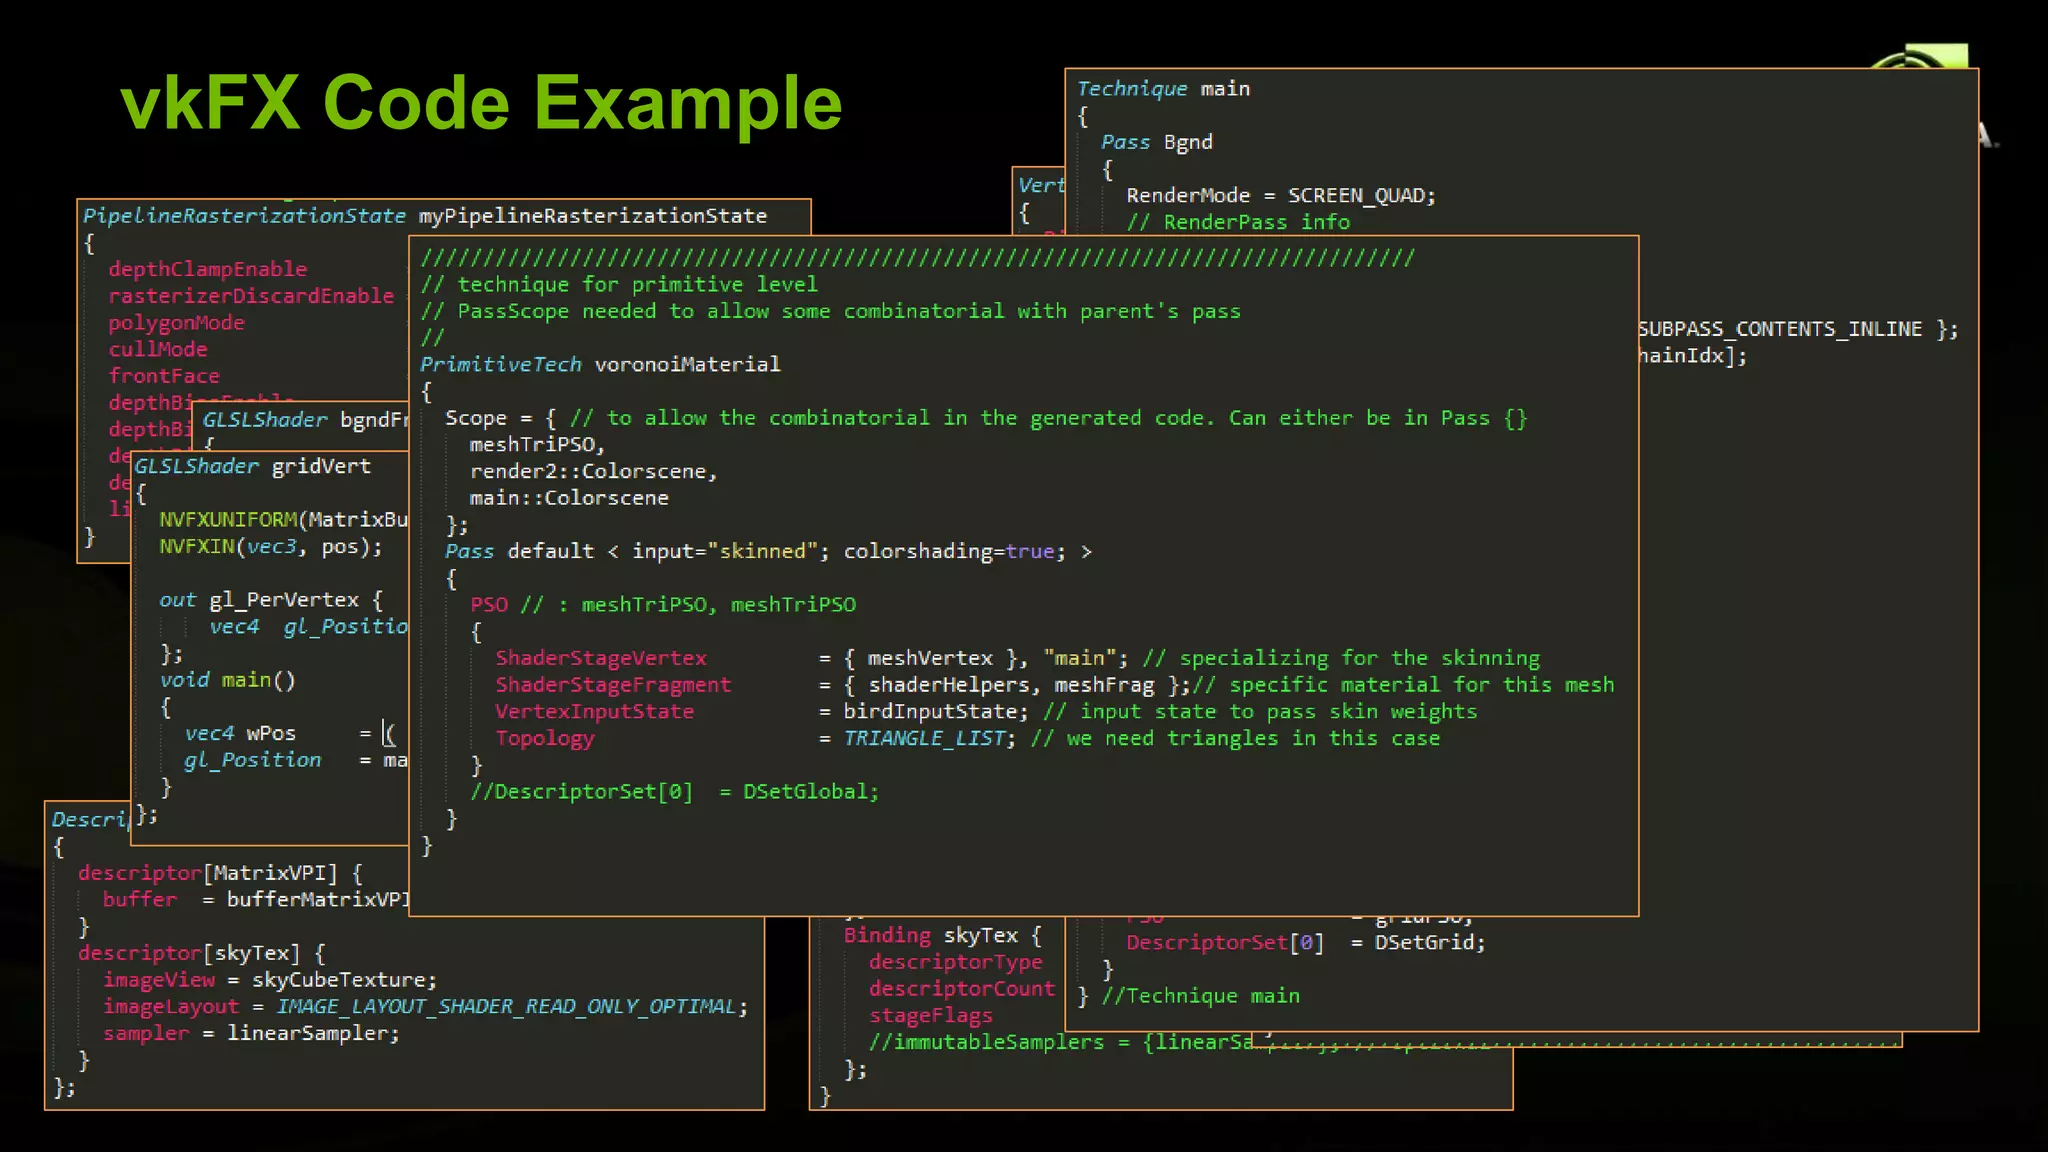2048x1152 pixels.
Task: Click 'DescriptorSet[0] = DSetGrid;' line
Action: [x=1306, y=942]
